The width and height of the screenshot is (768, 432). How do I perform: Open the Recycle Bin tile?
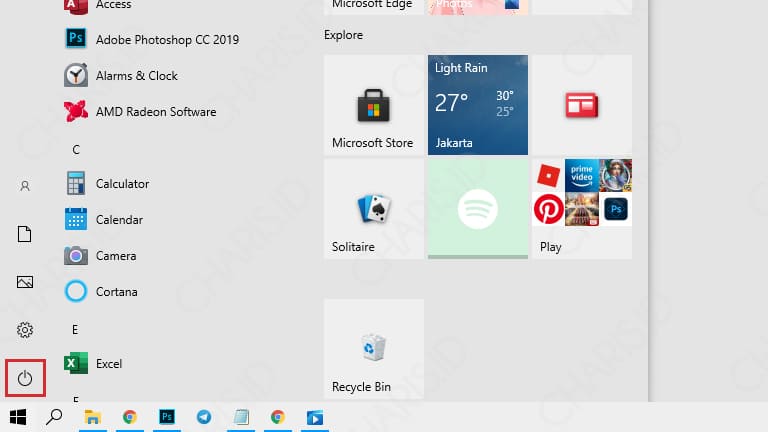tap(374, 349)
